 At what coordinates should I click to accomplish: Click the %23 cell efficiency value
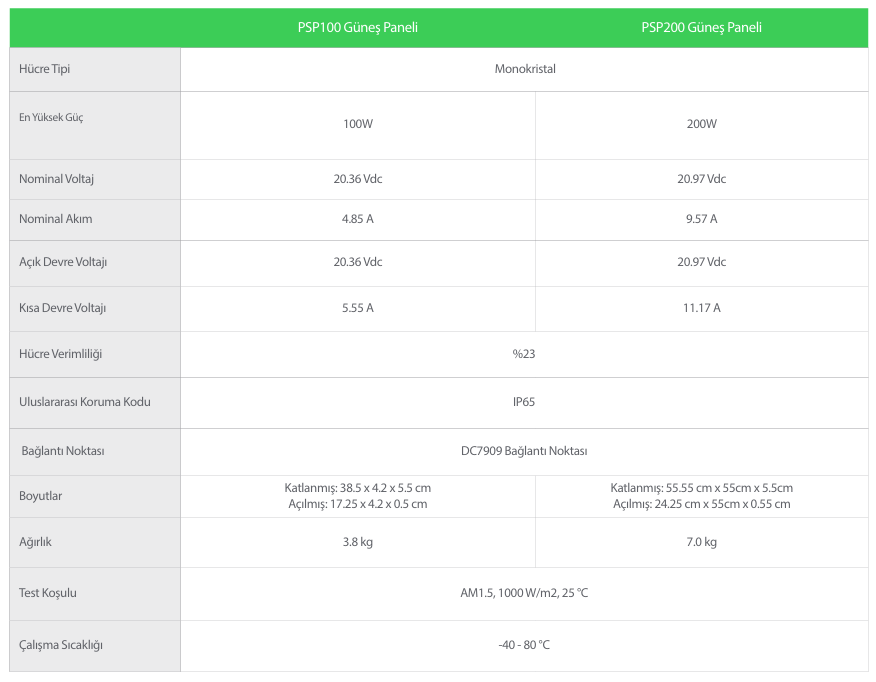(x=524, y=354)
